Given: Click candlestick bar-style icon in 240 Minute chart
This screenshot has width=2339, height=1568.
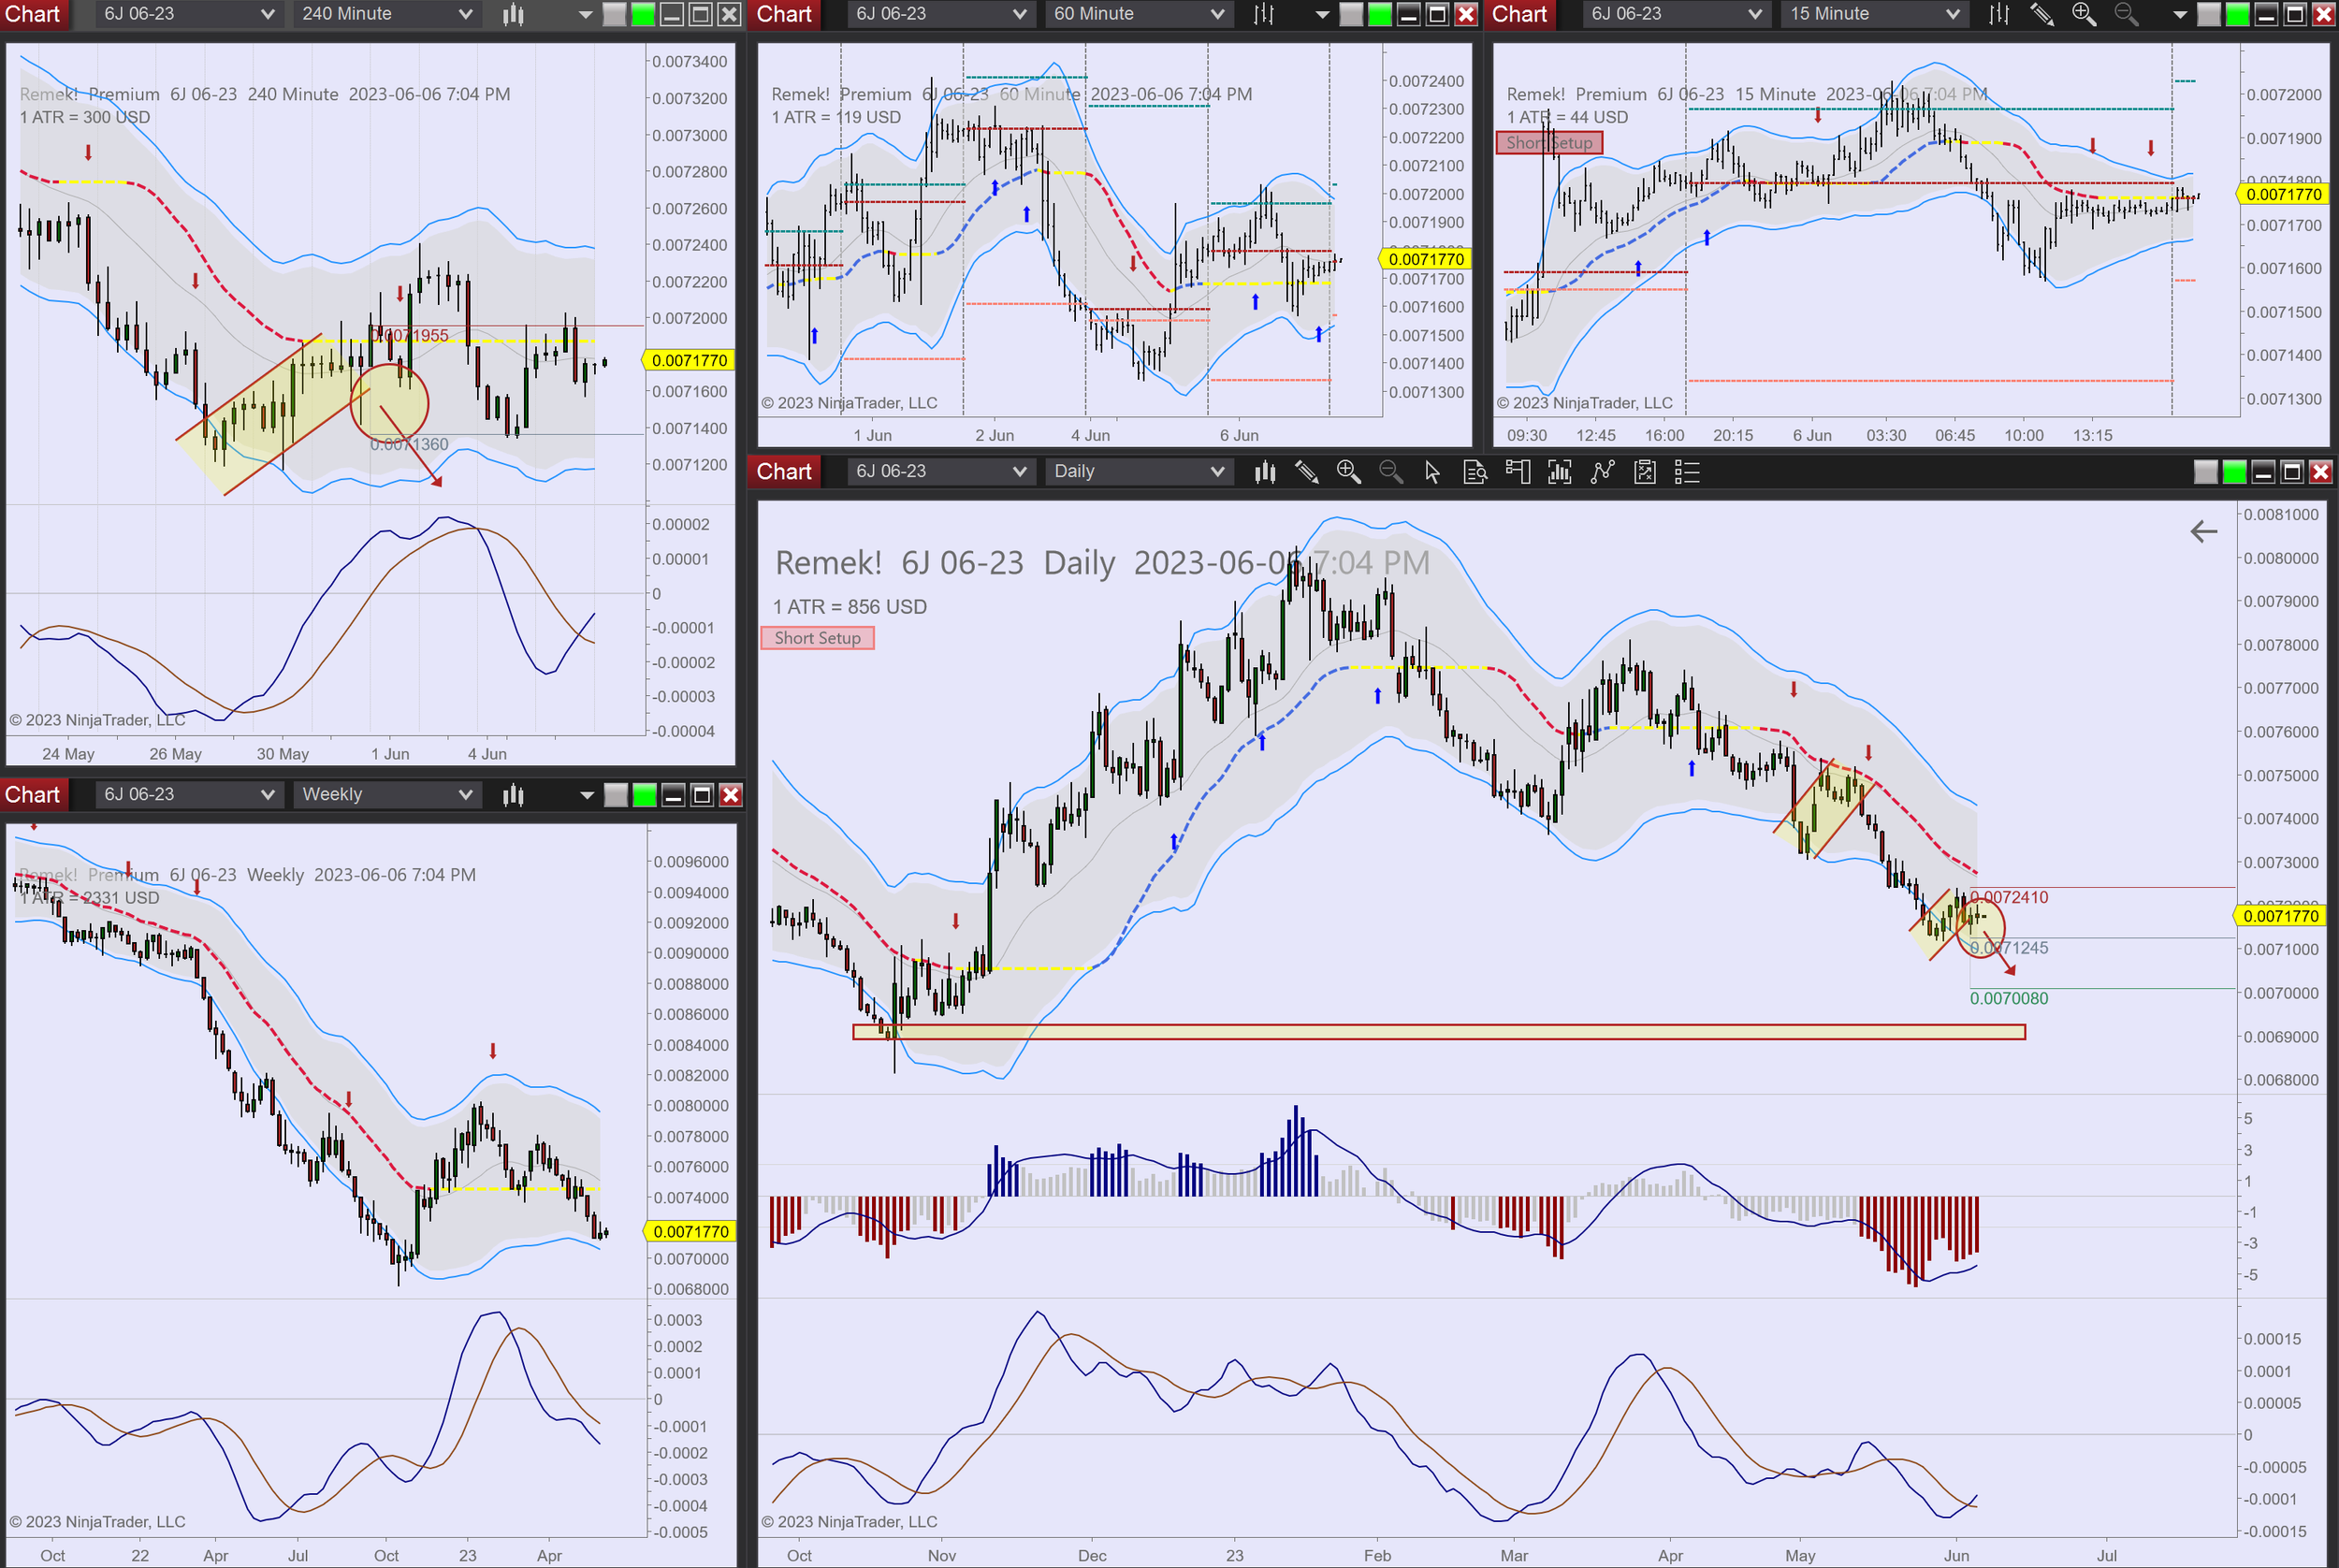Looking at the screenshot, I should pyautogui.click(x=513, y=14).
